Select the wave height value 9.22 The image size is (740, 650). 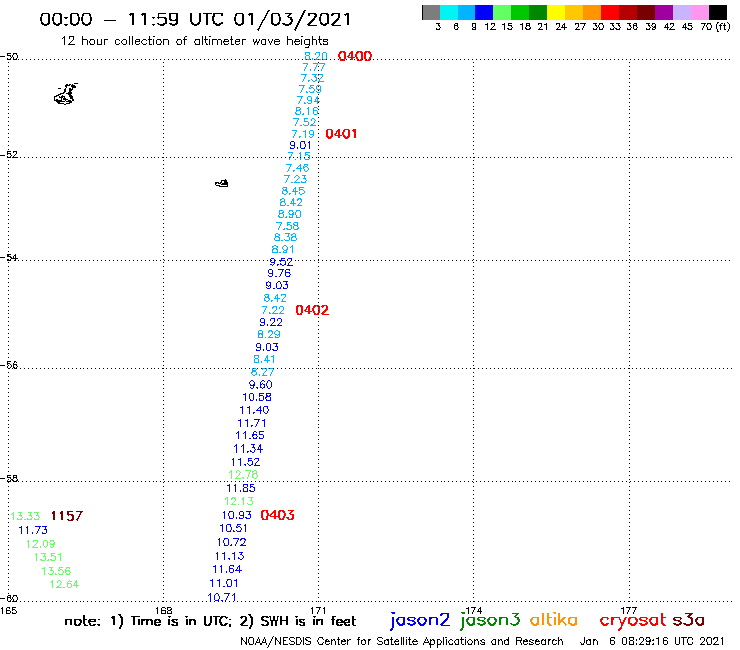point(271,322)
